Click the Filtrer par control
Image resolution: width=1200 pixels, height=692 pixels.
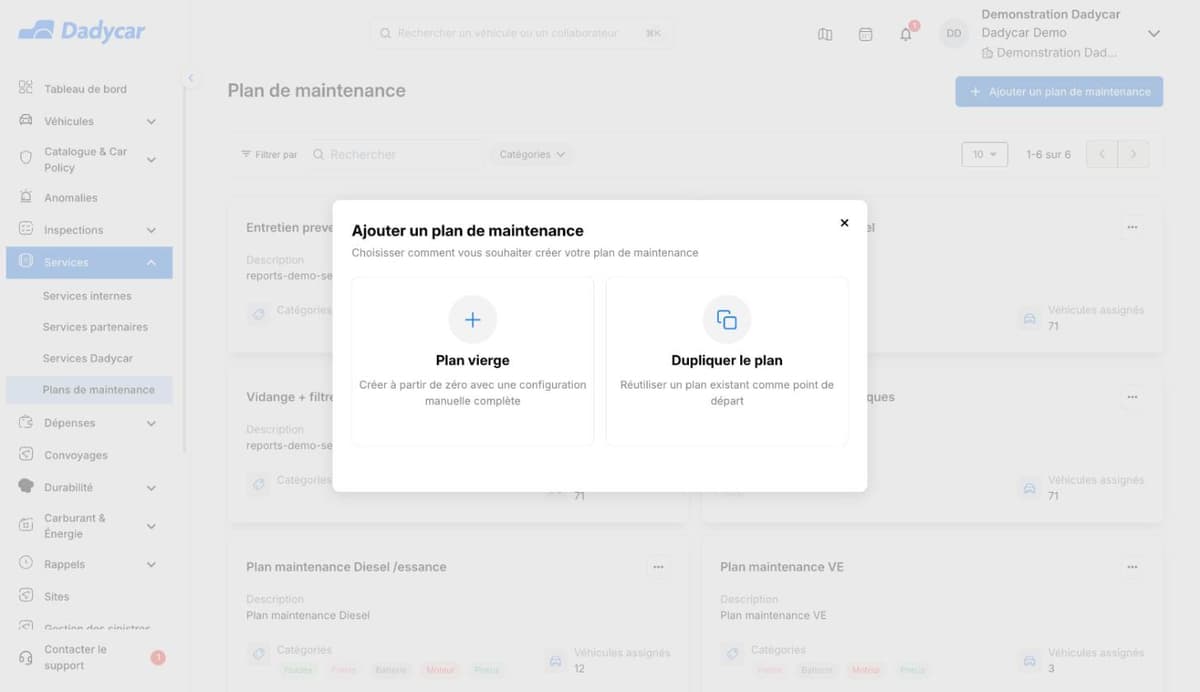coord(269,155)
